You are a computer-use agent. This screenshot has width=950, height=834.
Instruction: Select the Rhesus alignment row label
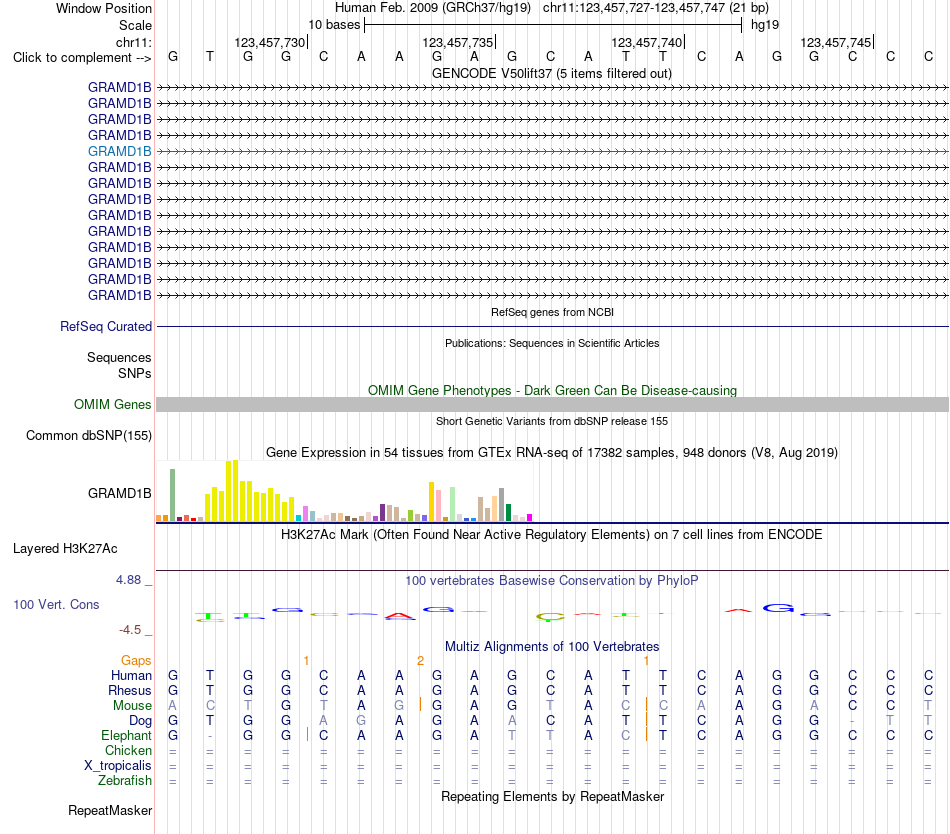(x=130, y=690)
